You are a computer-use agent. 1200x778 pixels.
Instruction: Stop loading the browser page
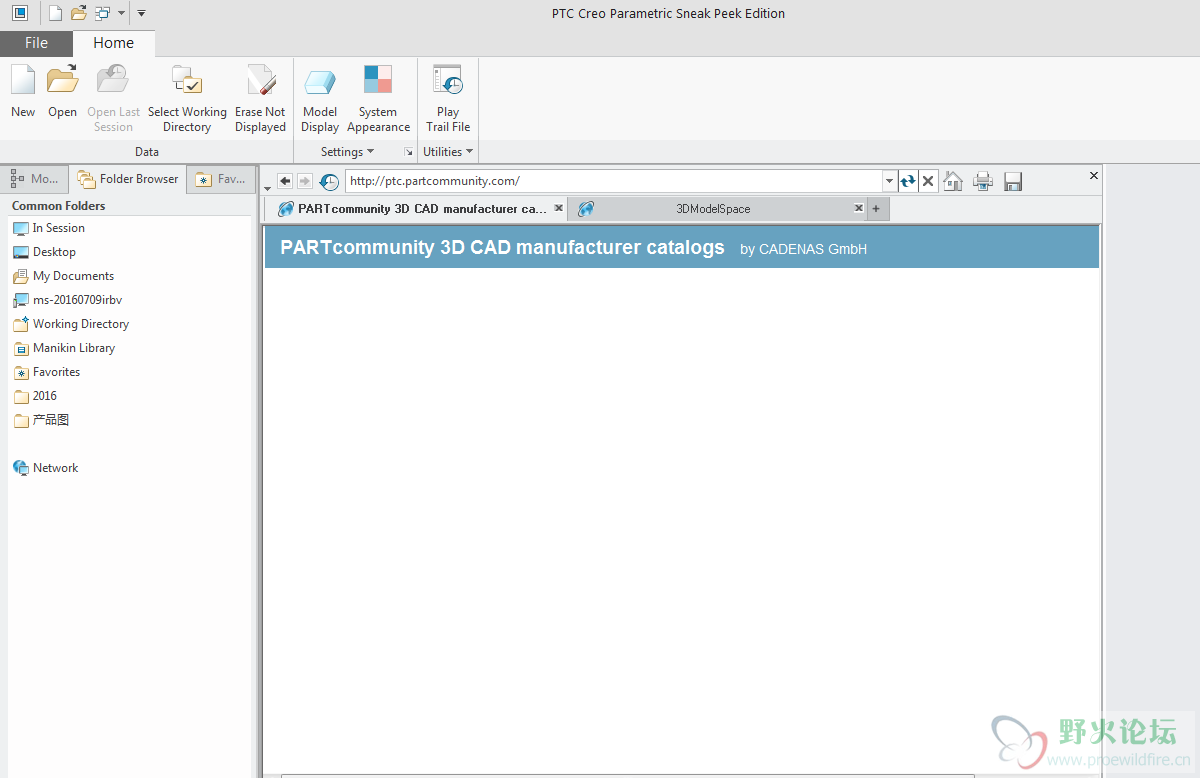point(928,181)
